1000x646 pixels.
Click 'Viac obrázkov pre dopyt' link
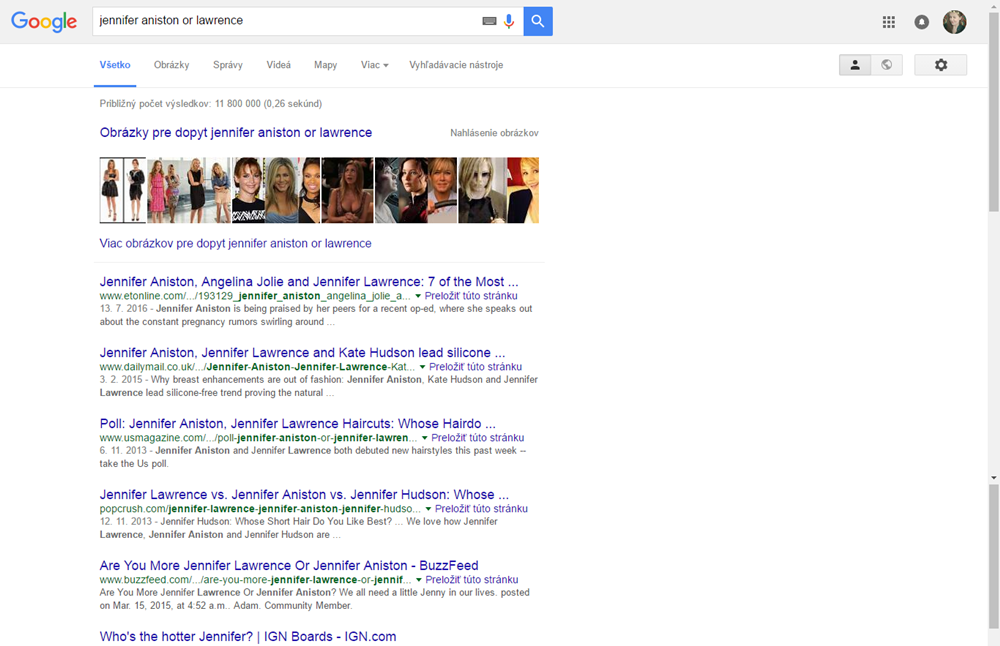(235, 244)
